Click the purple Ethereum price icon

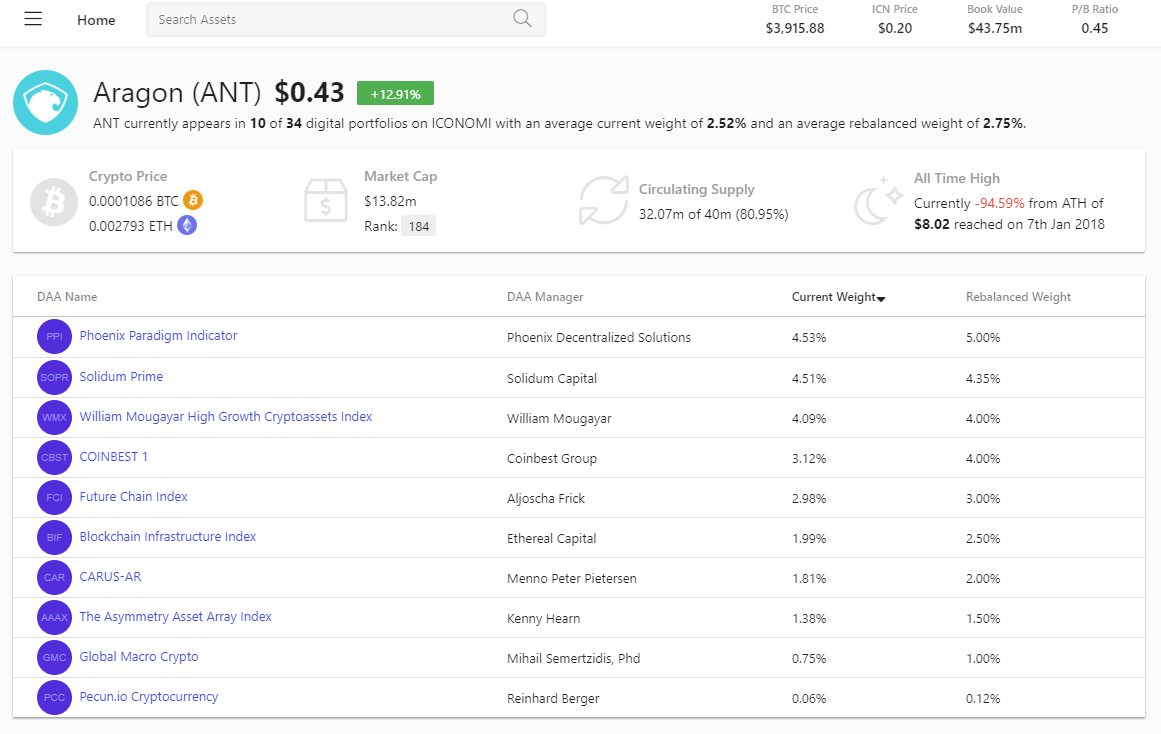click(187, 225)
